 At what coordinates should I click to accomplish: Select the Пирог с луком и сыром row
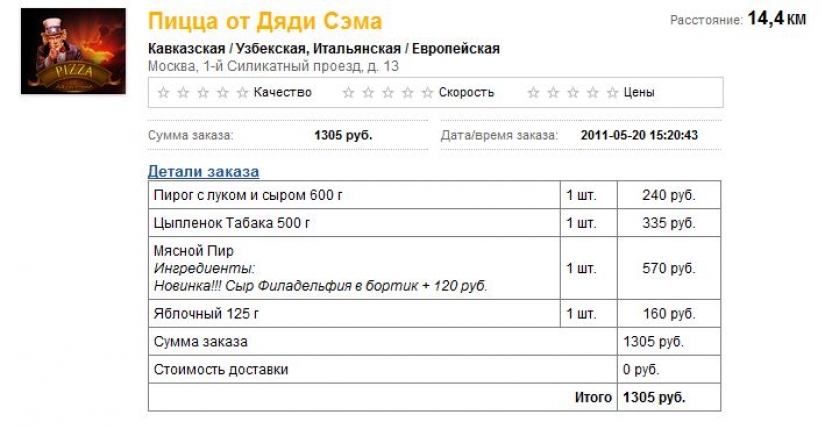coord(250,195)
